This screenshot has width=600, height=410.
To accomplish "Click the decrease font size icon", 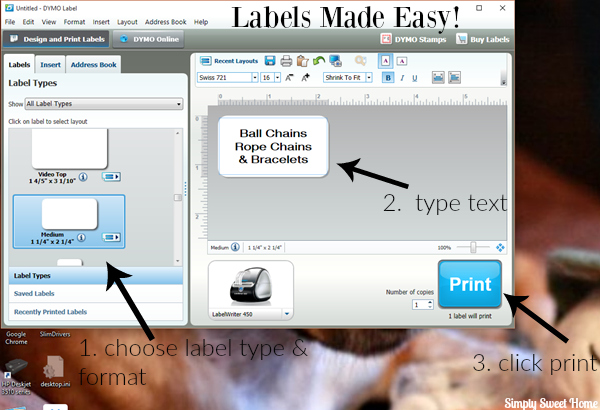I will pyautogui.click(x=289, y=78).
